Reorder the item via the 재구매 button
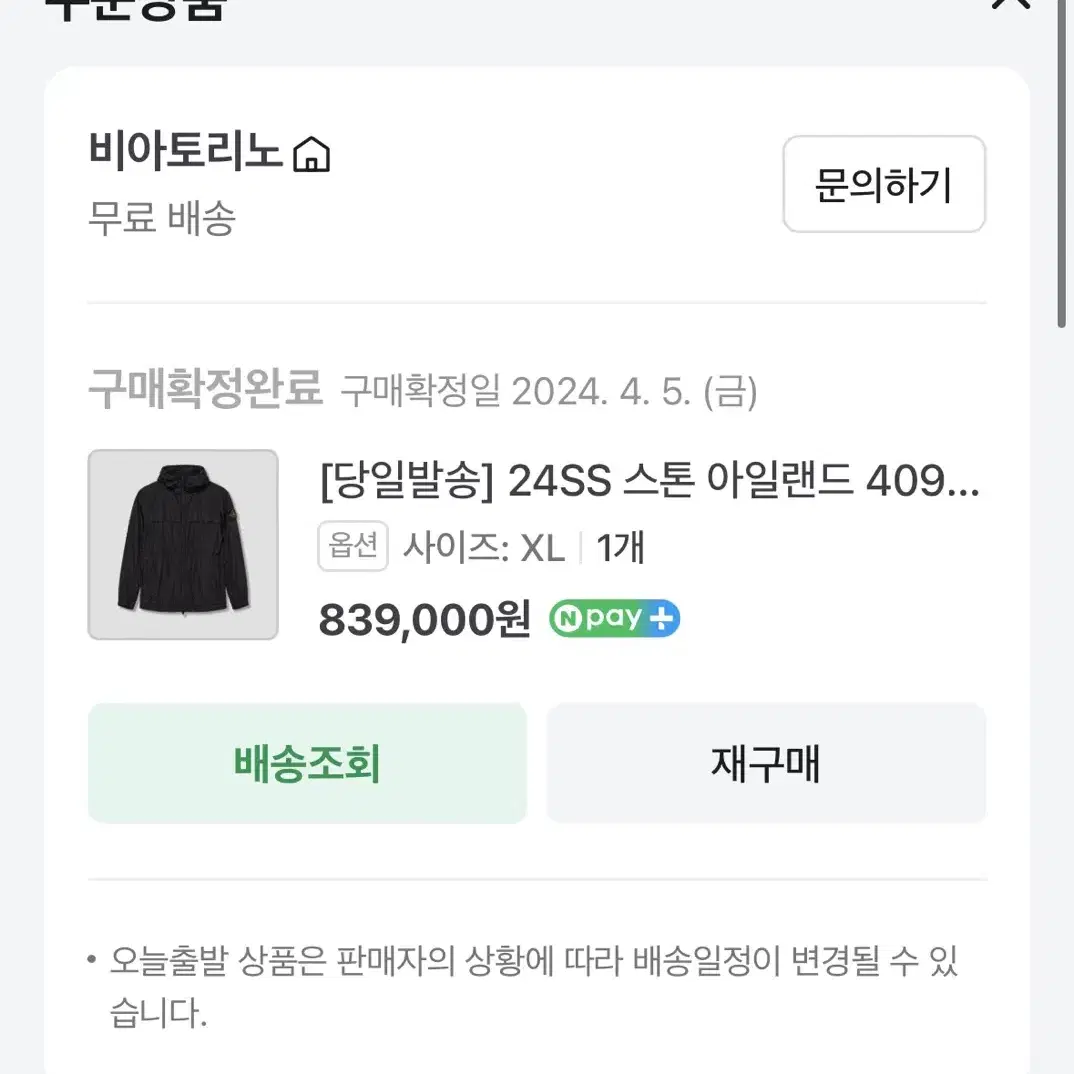 [x=766, y=763]
